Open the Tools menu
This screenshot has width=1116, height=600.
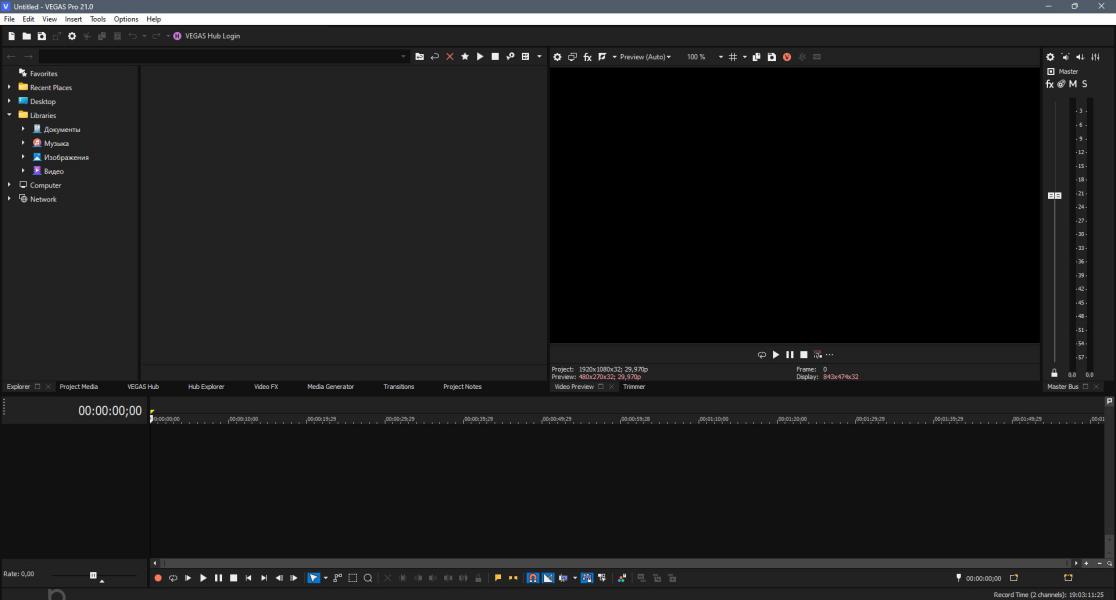point(98,19)
